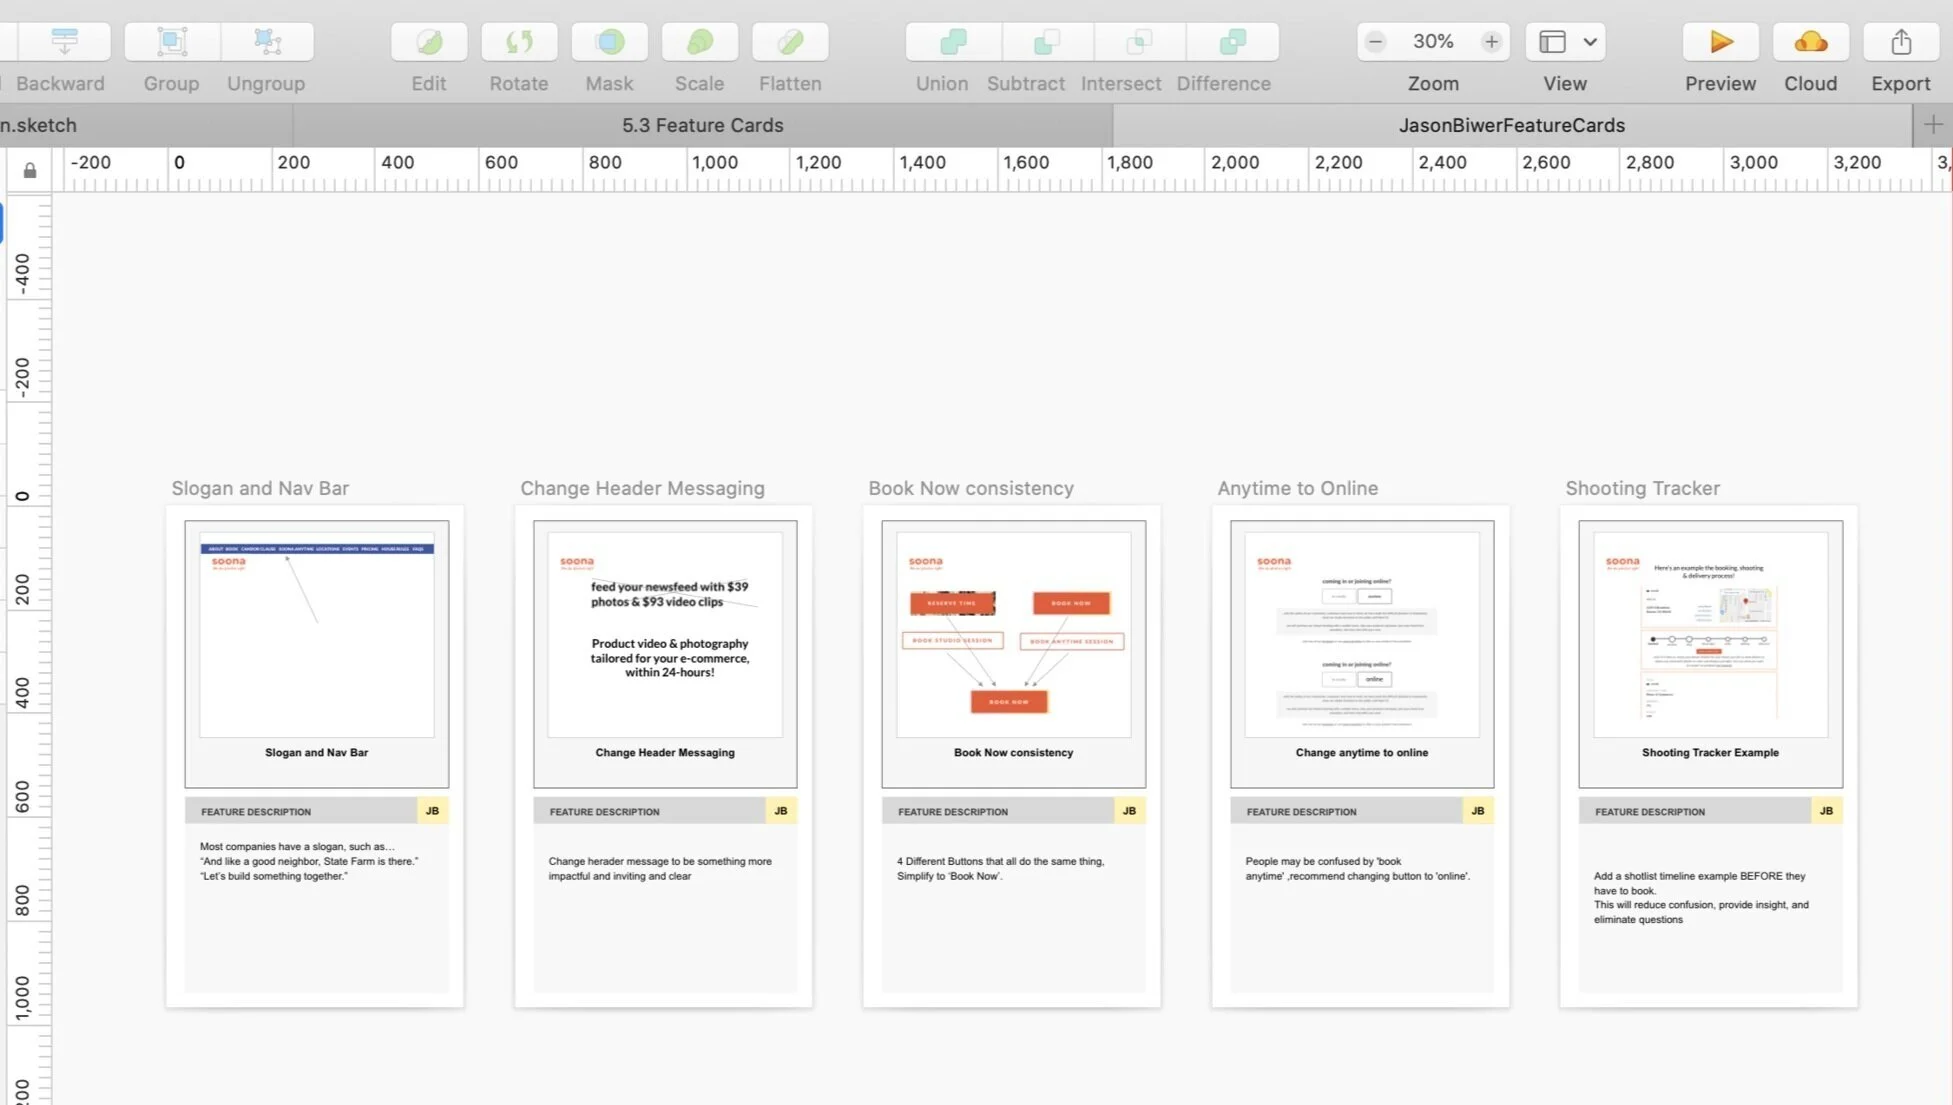
Task: Start the Preview play button
Action: (1720, 42)
